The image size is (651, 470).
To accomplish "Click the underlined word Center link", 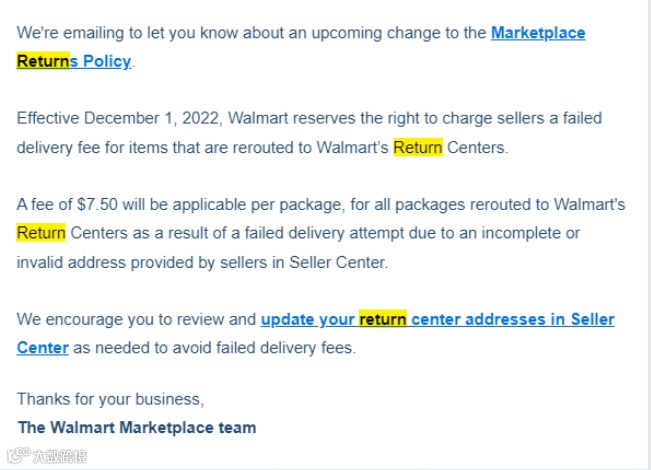I will coord(42,348).
